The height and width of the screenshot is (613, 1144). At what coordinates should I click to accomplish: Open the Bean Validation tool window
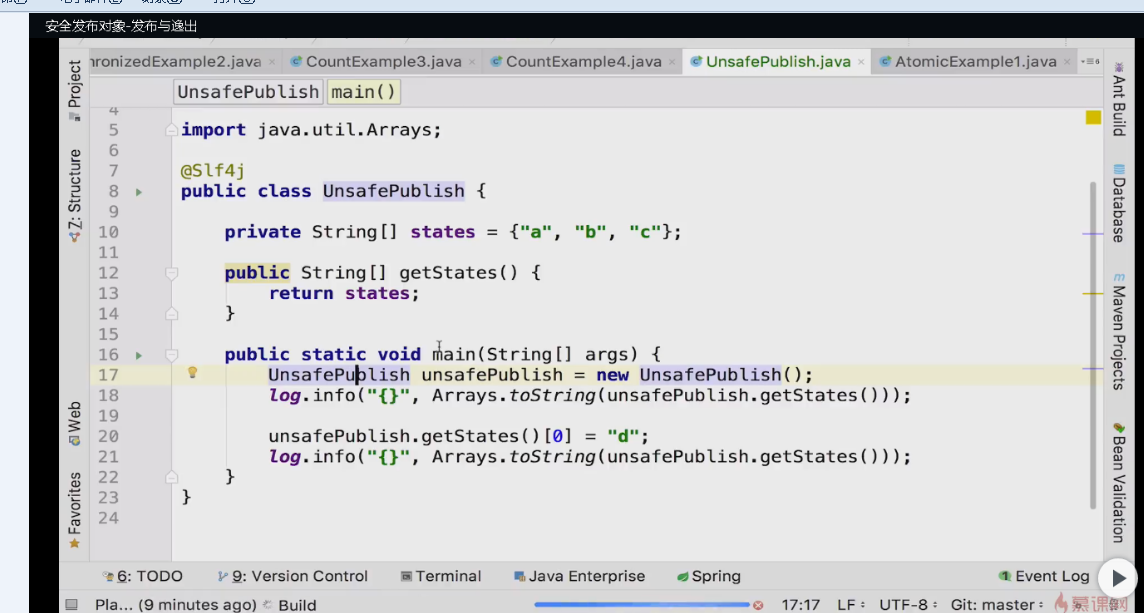(x=1118, y=482)
